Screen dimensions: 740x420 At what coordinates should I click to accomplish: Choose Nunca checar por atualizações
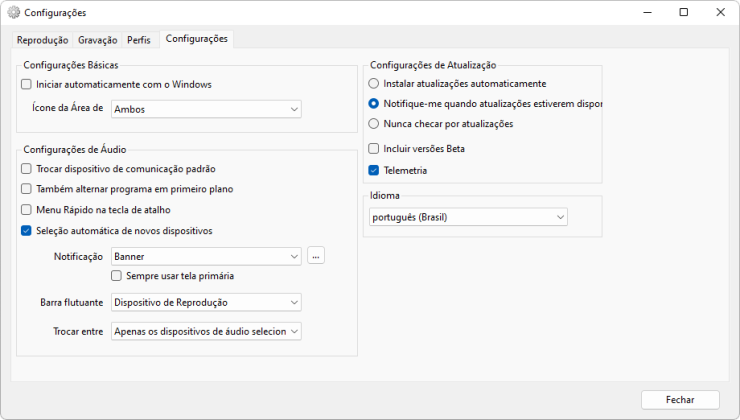click(373, 124)
